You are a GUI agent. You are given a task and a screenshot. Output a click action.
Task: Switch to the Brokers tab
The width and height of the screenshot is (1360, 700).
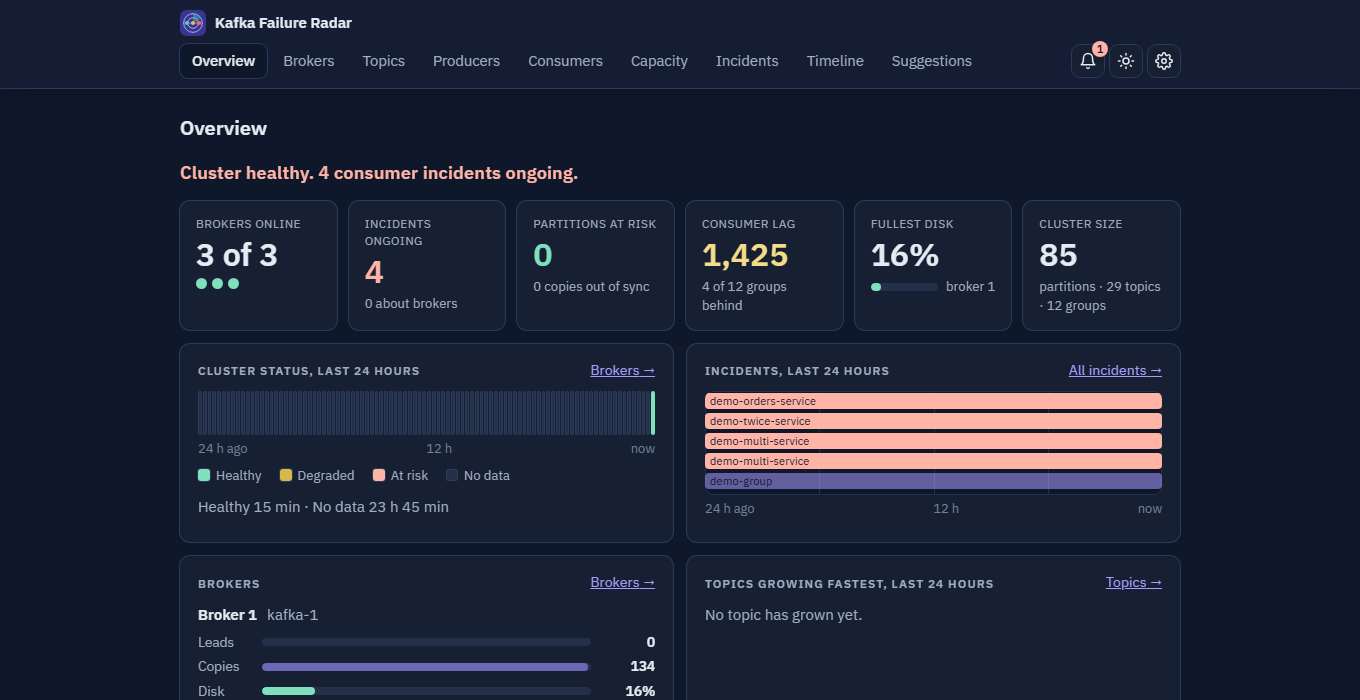pyautogui.click(x=309, y=61)
